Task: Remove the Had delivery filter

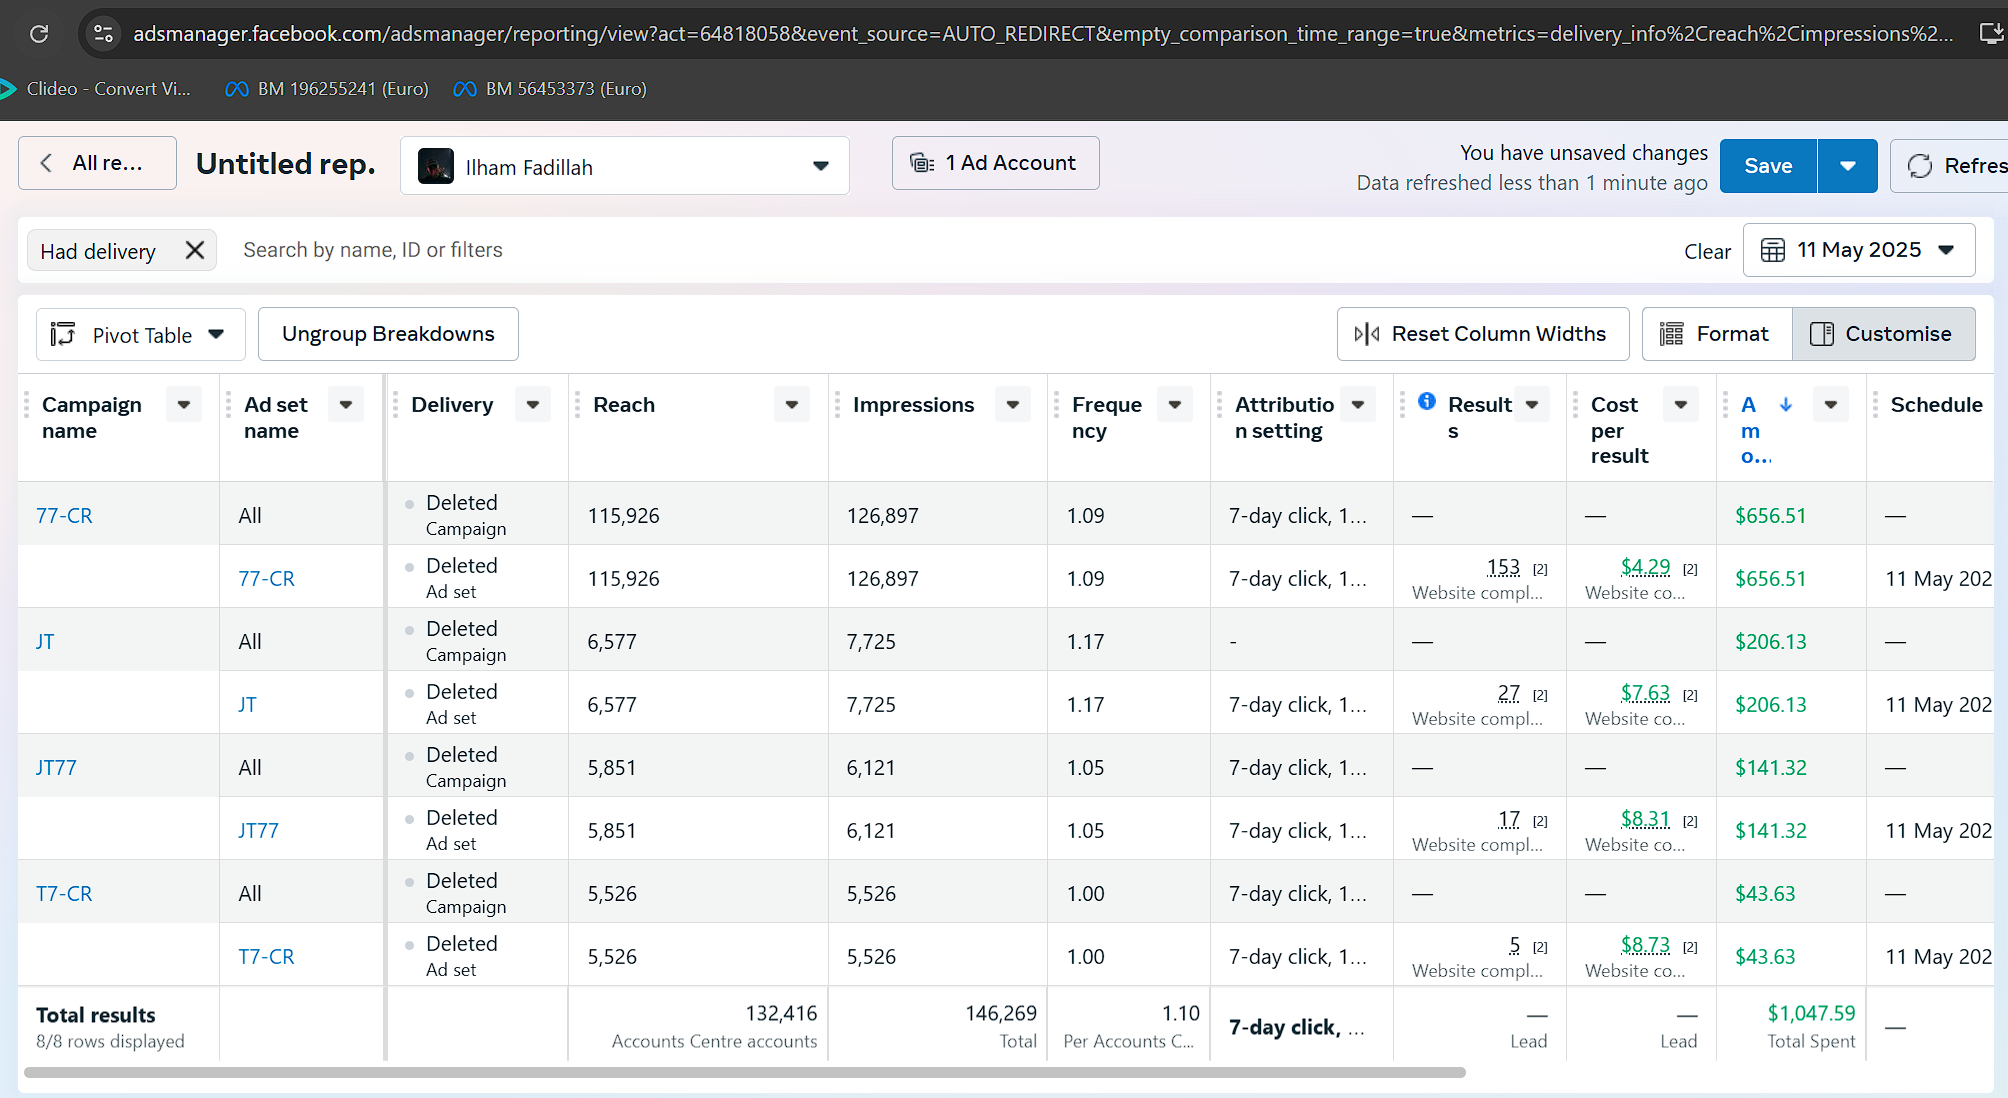Action: (x=195, y=250)
